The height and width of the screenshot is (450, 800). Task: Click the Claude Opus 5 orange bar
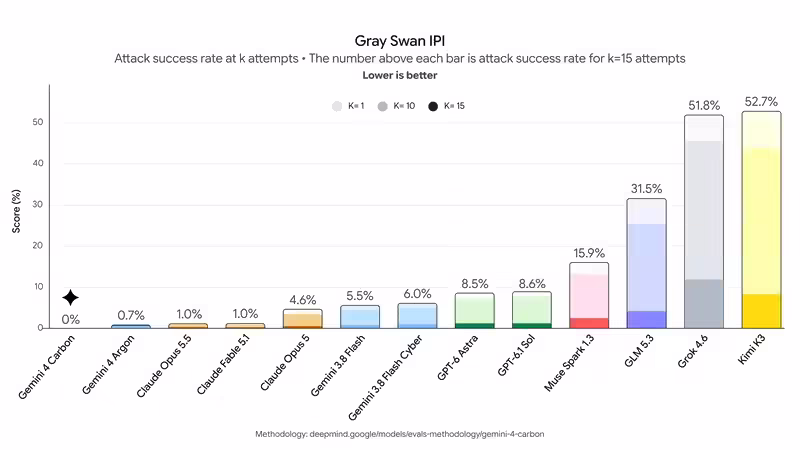pyautogui.click(x=303, y=319)
